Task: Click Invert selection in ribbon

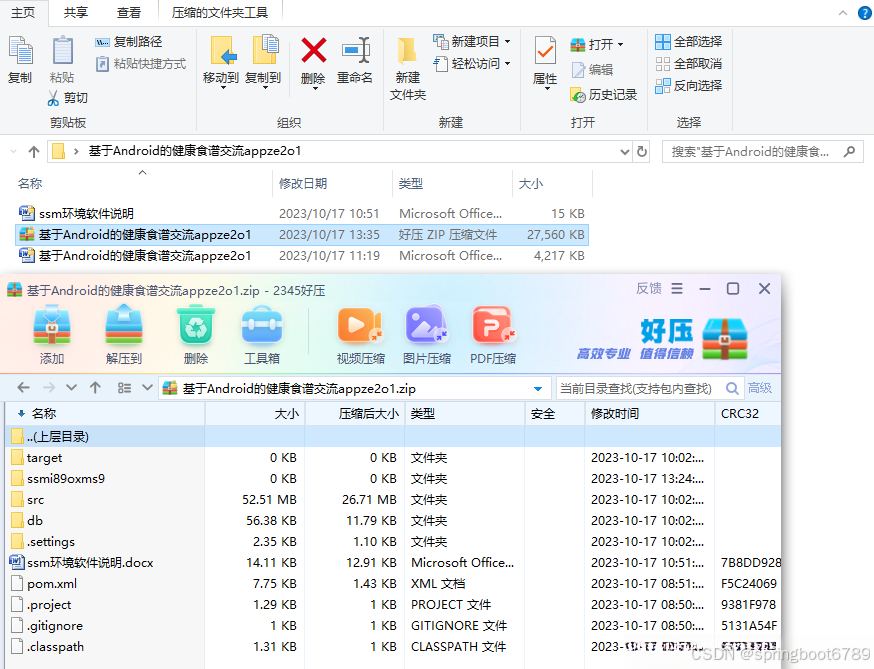Action: [688, 86]
